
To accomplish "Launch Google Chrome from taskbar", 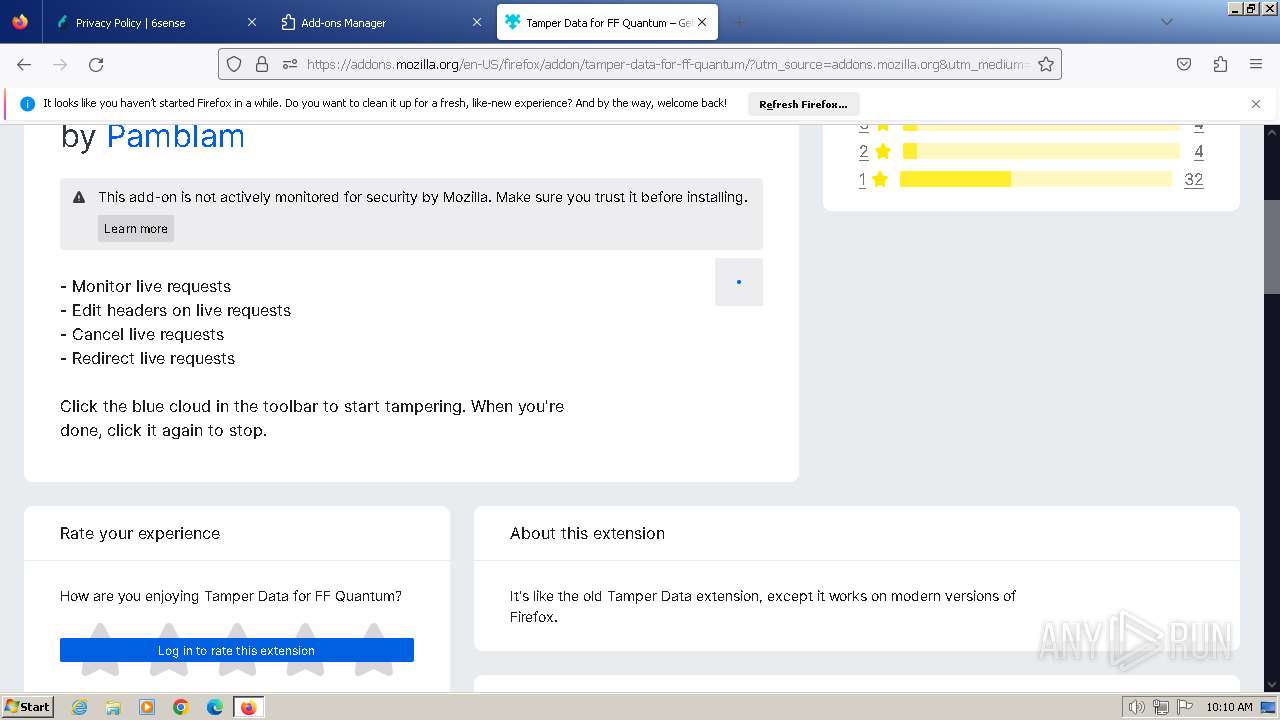I will [x=181, y=707].
